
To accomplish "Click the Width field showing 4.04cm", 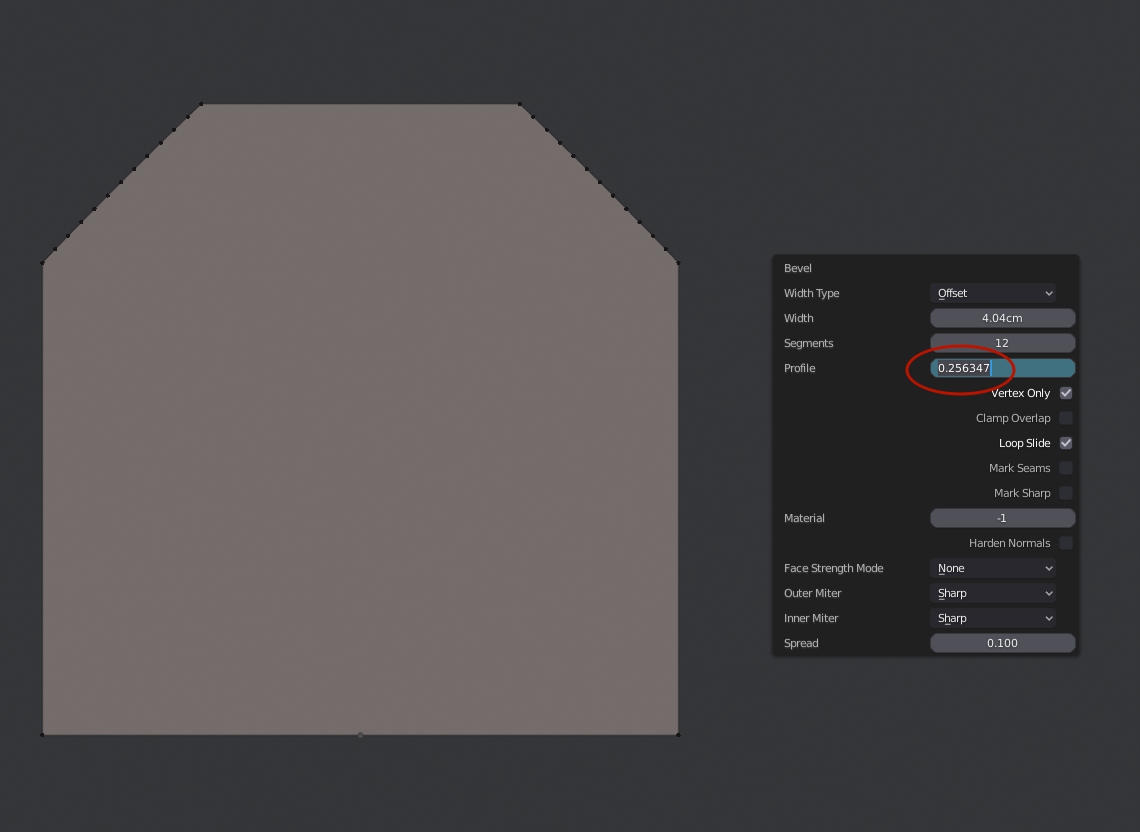I will click(x=1003, y=318).
